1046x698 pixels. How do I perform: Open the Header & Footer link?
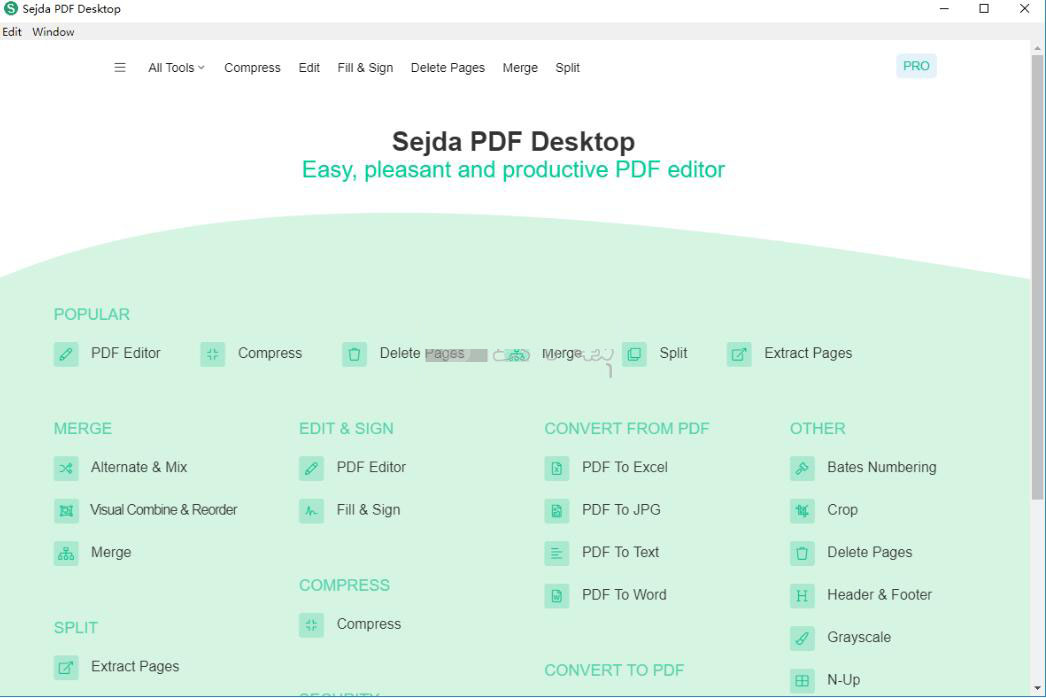879,595
